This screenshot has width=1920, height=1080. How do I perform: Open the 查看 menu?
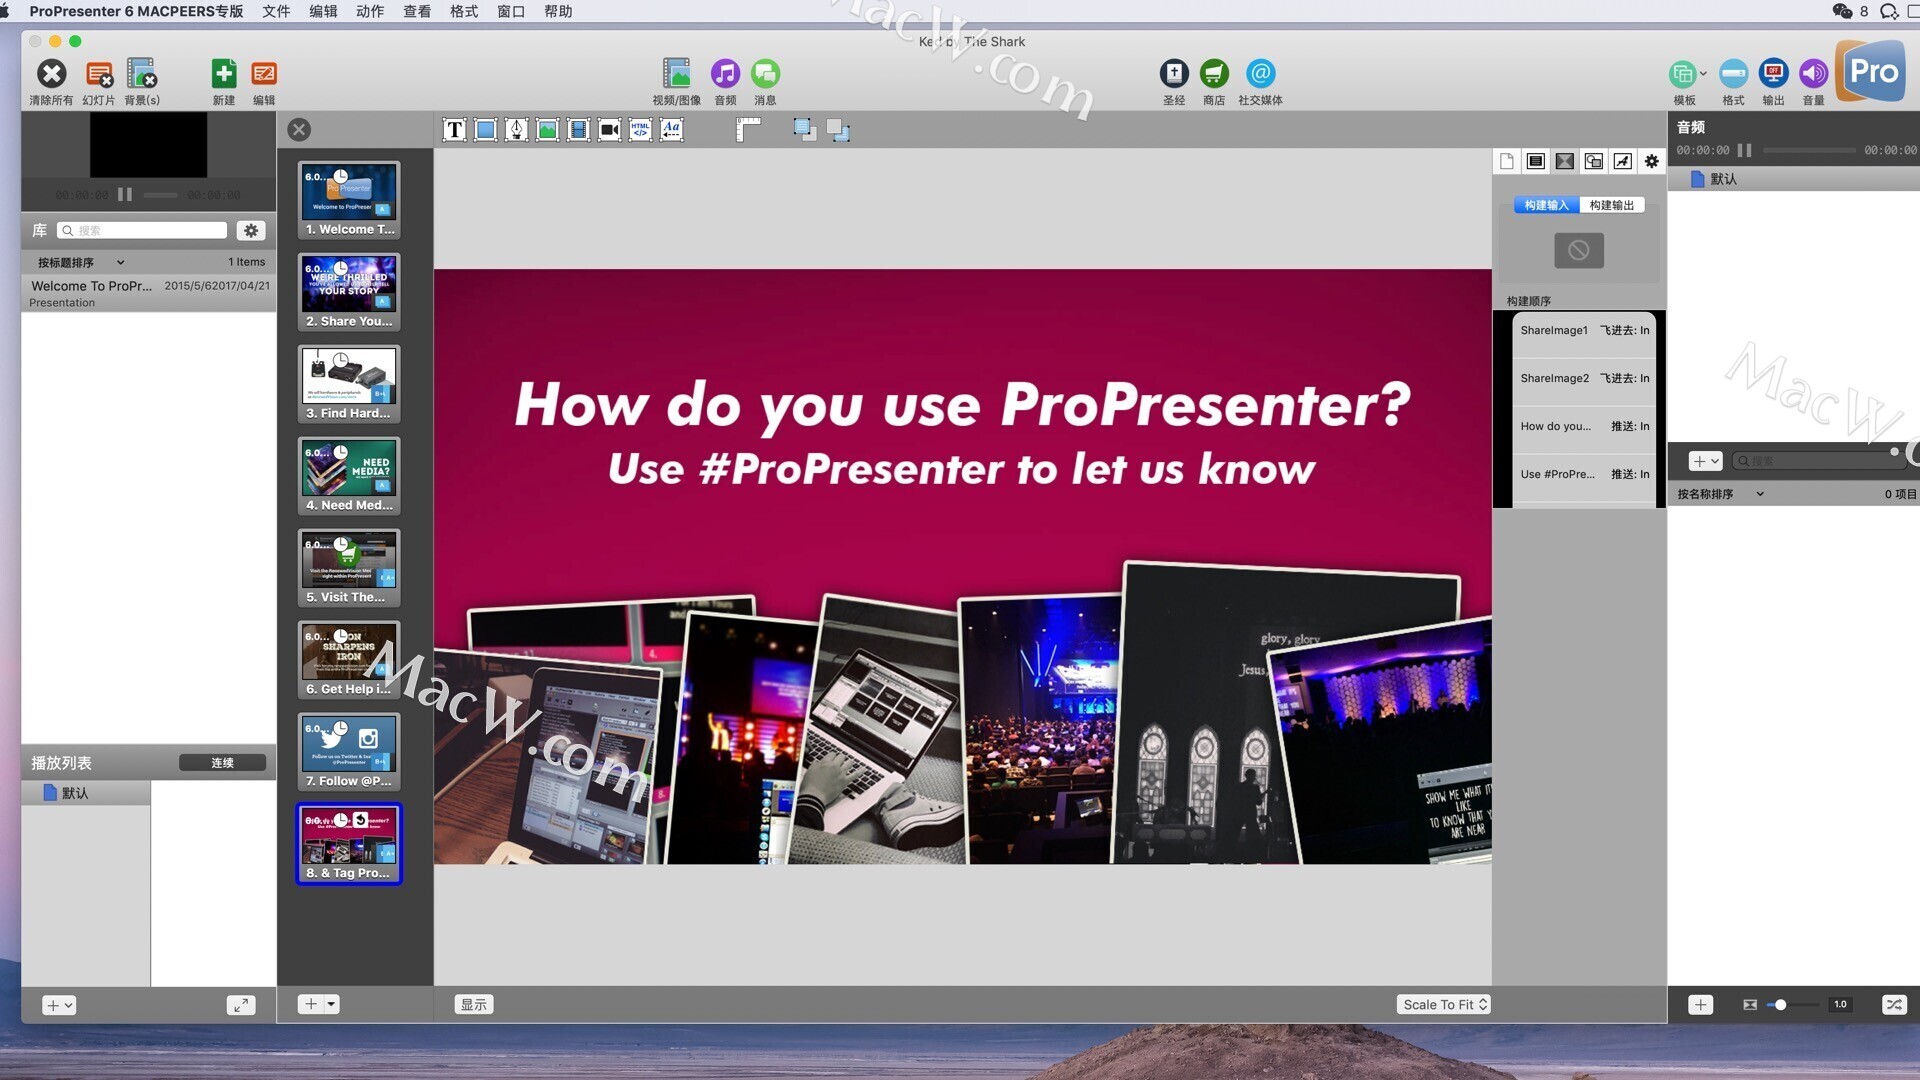[417, 11]
